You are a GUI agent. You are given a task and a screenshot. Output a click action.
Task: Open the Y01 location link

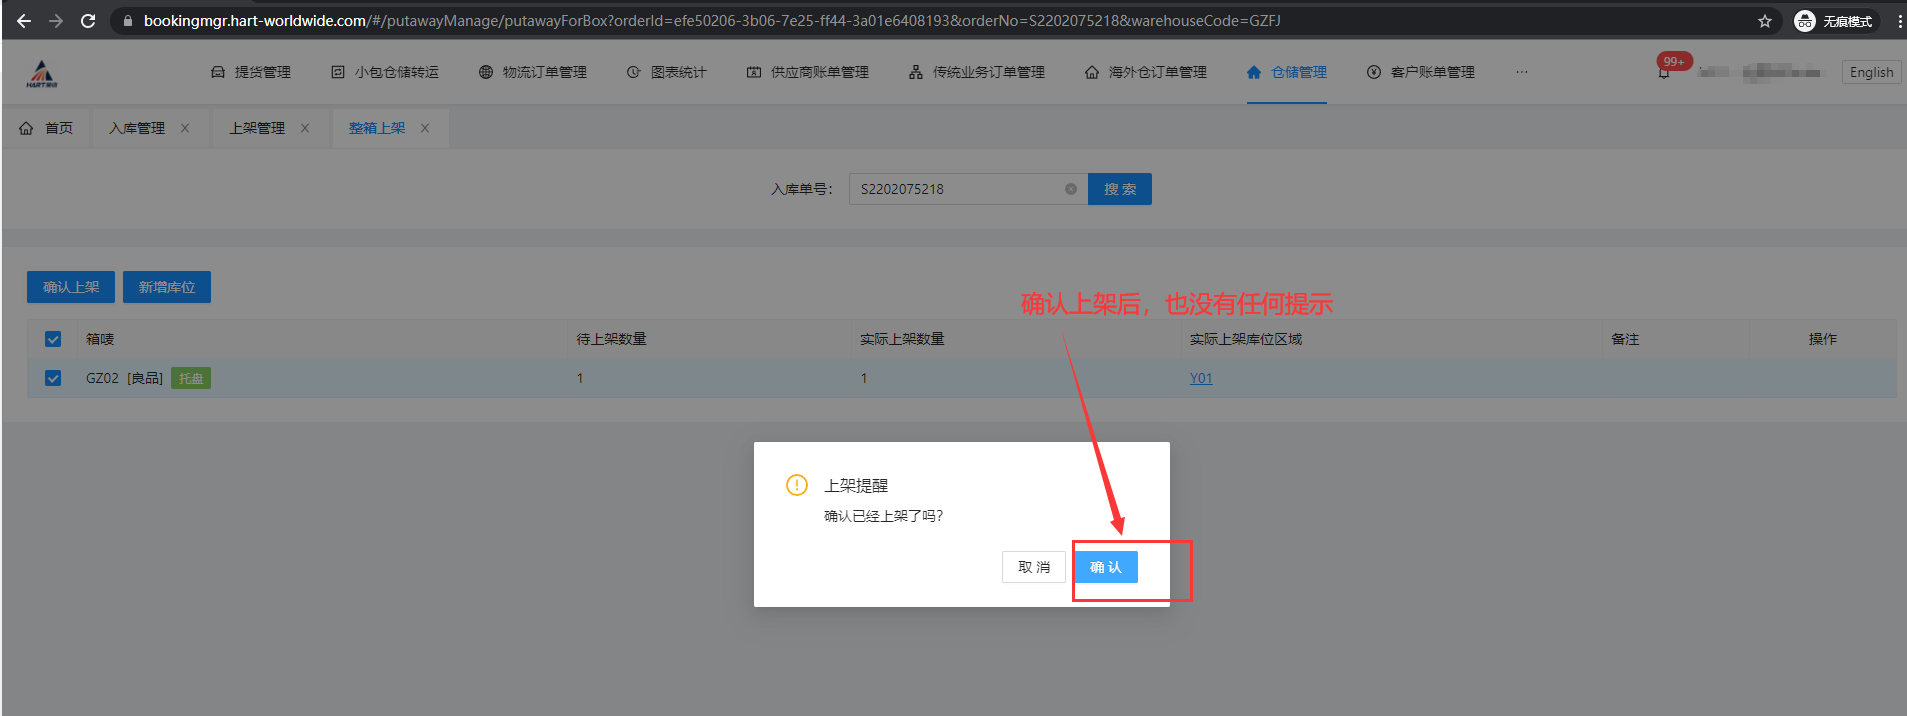(1200, 378)
